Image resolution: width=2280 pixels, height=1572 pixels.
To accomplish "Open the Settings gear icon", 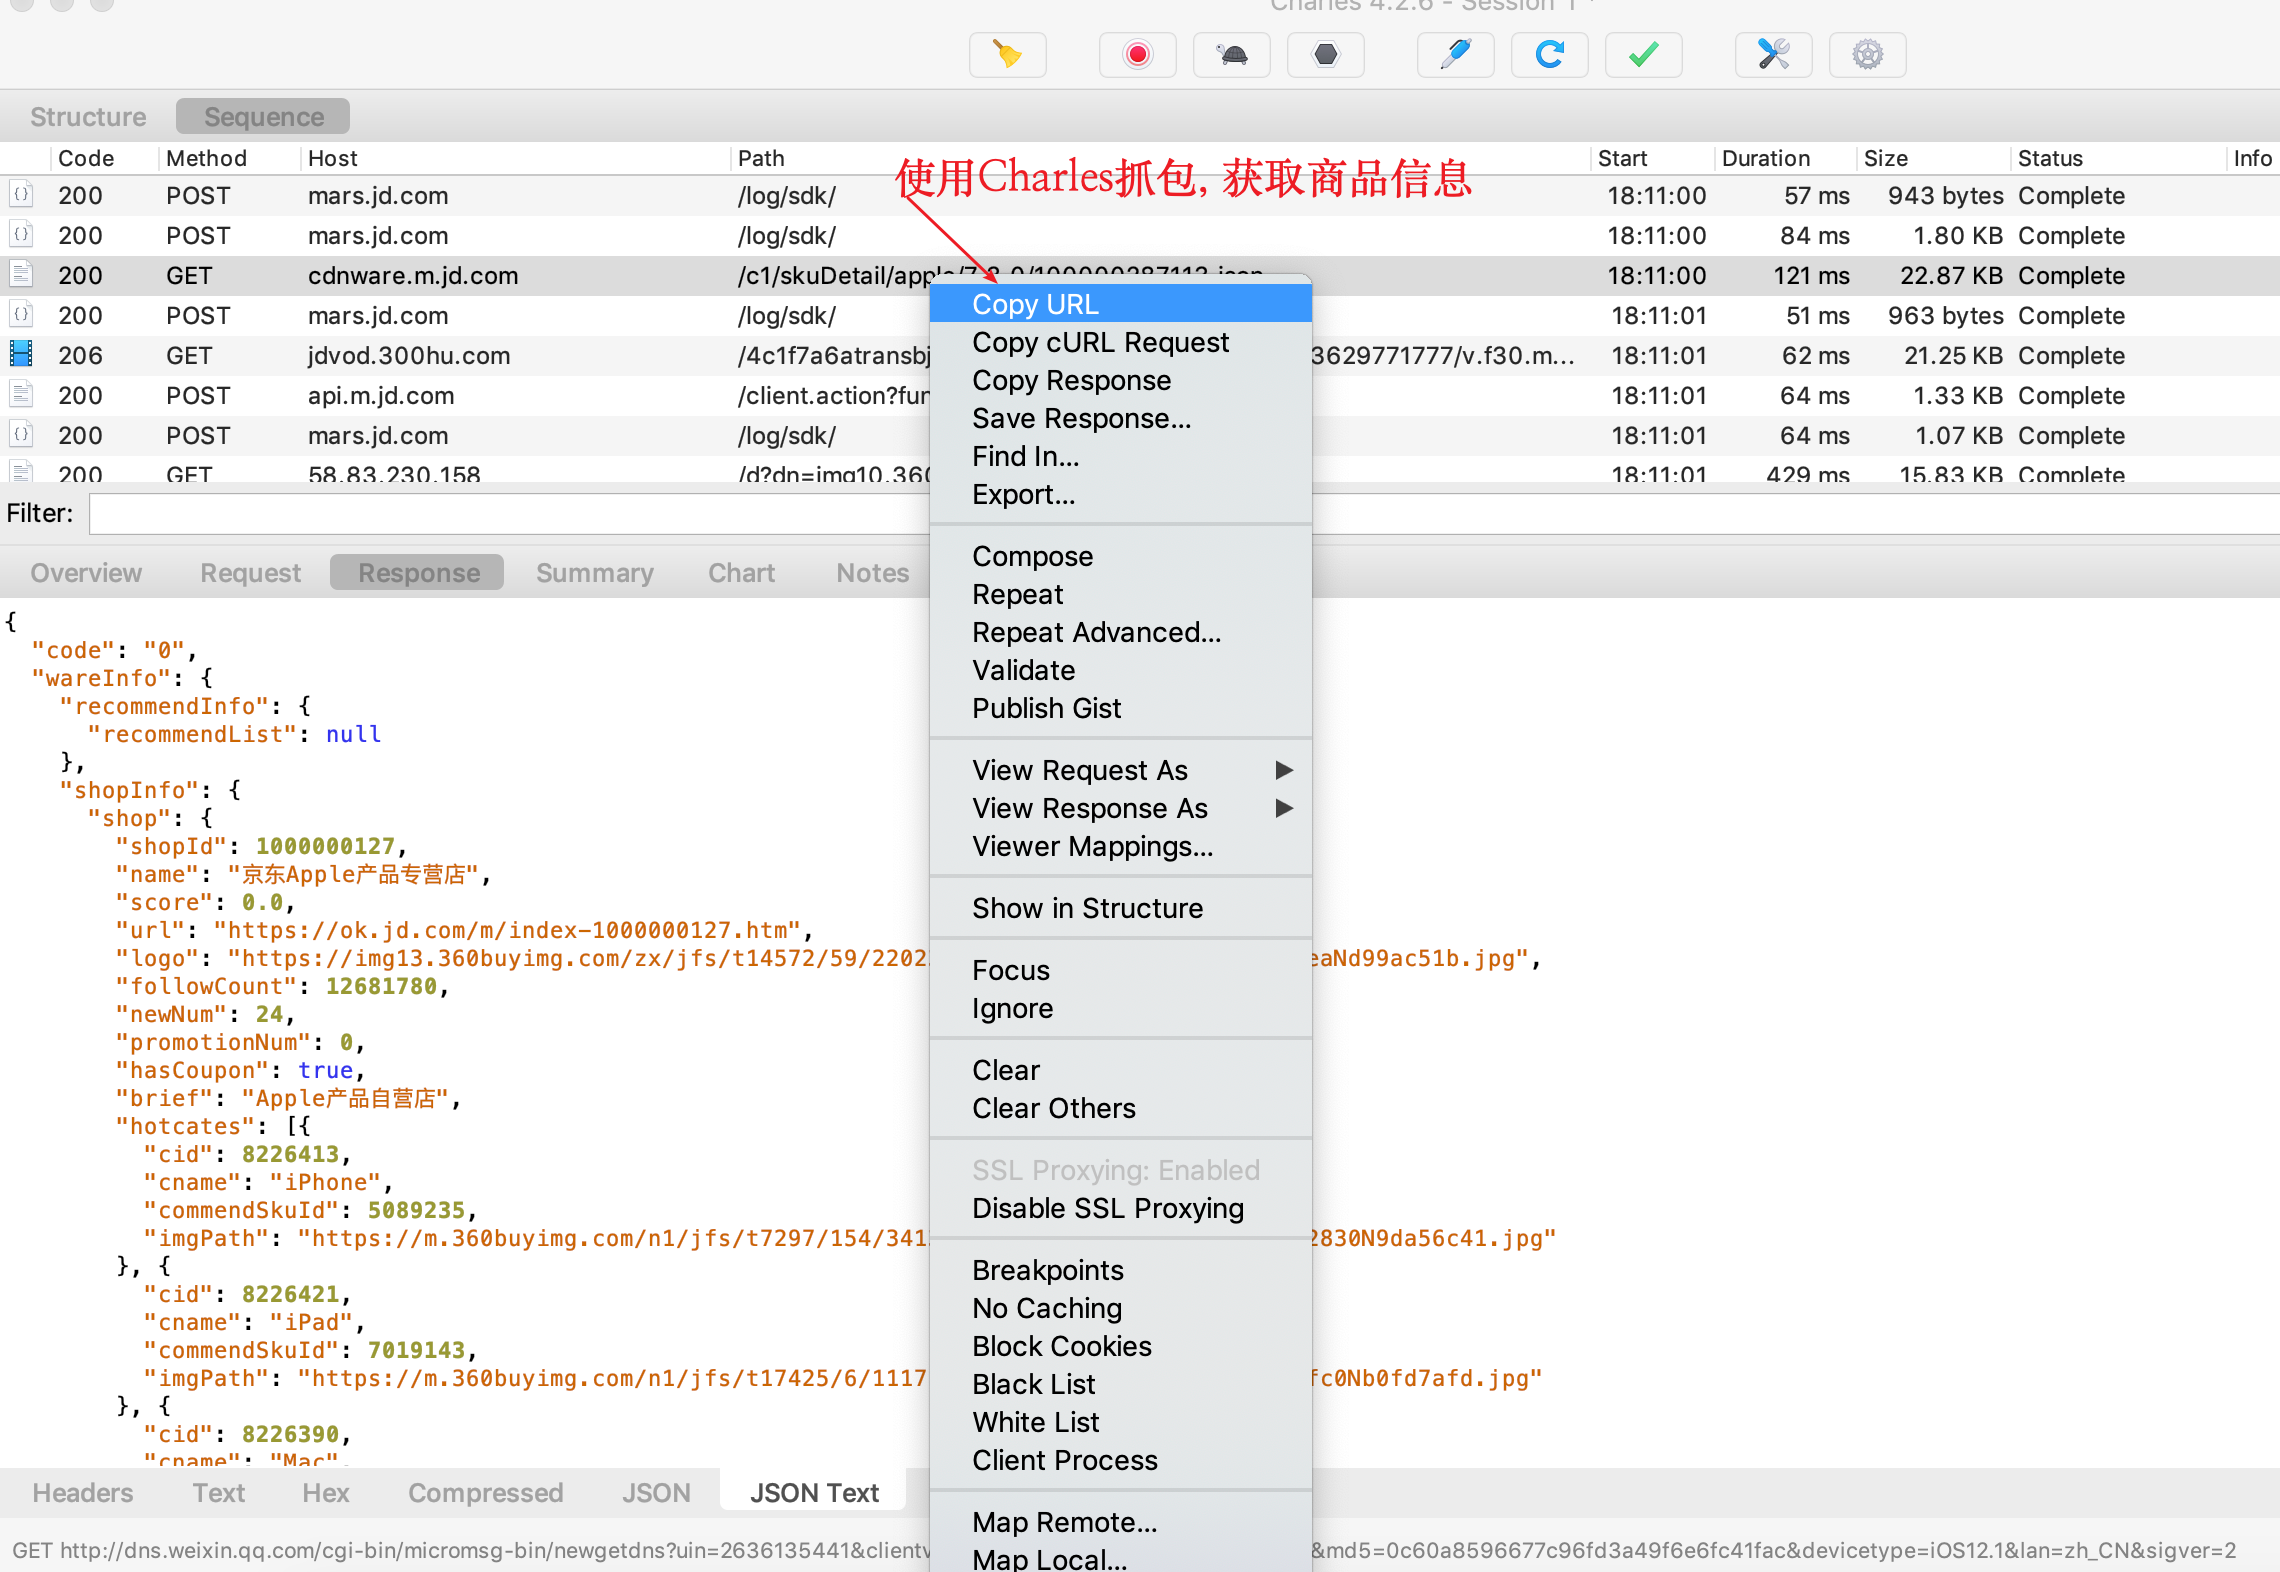I will pos(1867,54).
